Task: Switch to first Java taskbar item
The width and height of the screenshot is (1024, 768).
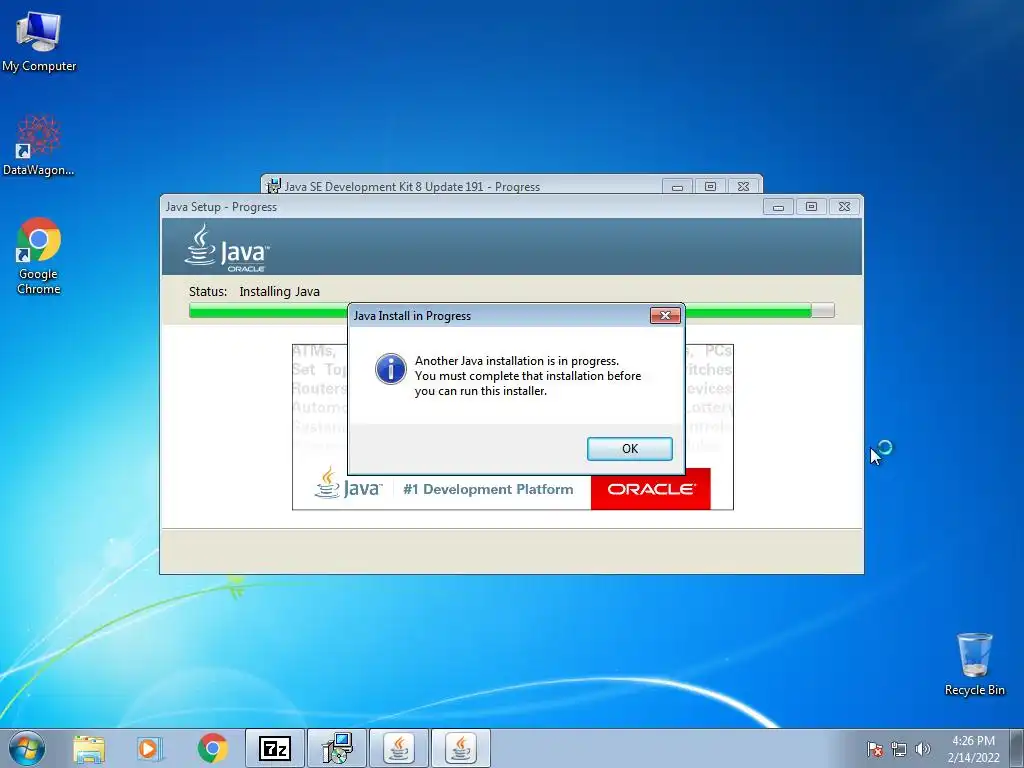Action: 399,748
